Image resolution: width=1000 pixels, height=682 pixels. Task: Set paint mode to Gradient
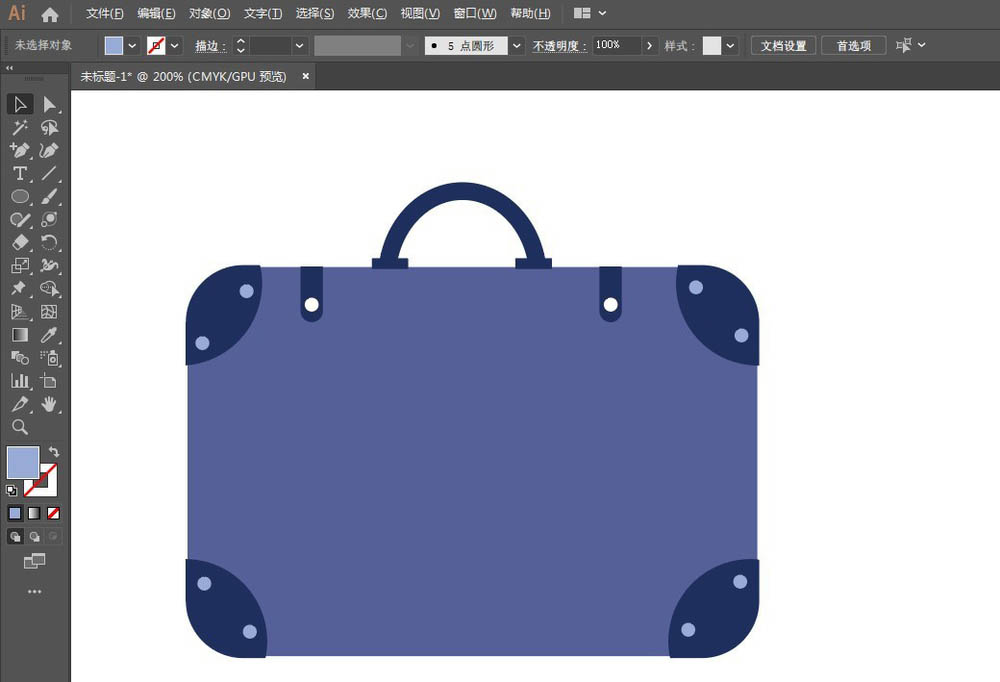34,513
